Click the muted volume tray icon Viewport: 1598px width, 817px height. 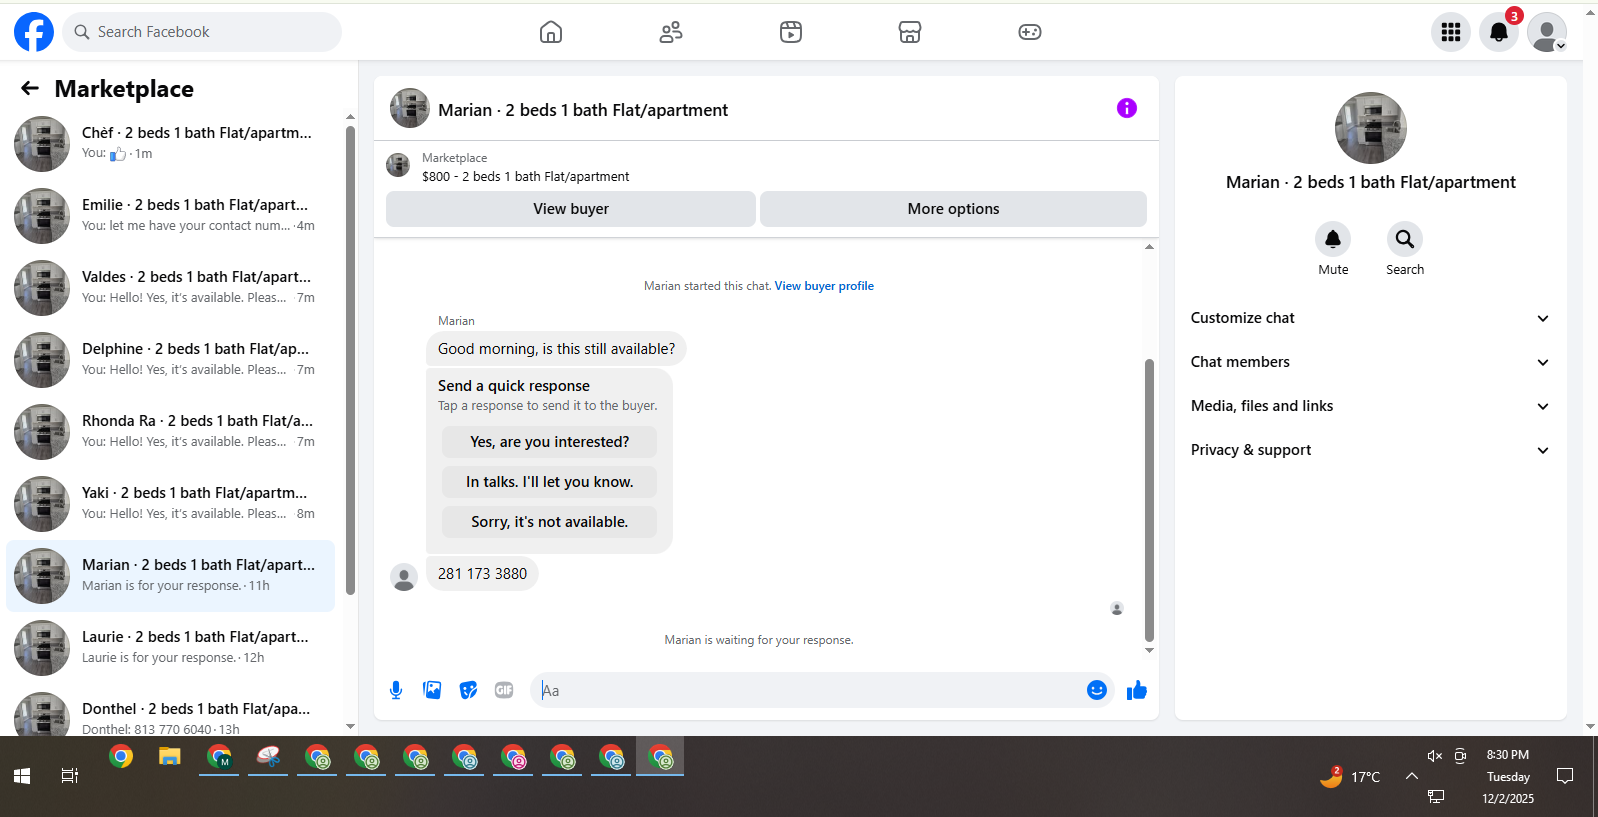click(1434, 756)
